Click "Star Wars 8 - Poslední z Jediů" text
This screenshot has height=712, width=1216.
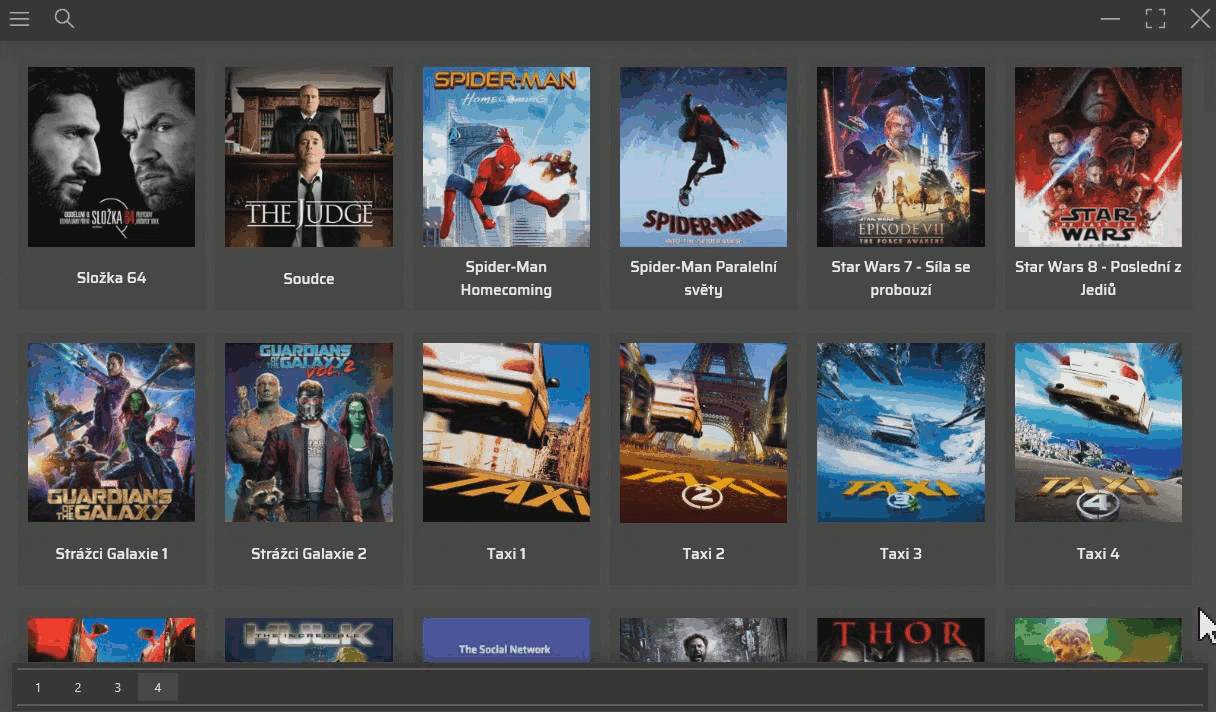[x=1098, y=278]
